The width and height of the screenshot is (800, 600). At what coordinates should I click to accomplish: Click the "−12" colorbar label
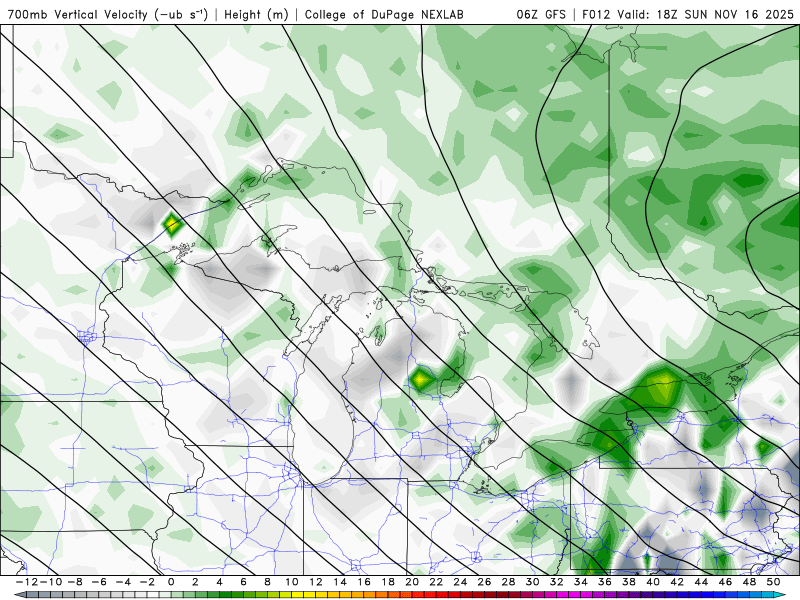pyautogui.click(x=26, y=582)
